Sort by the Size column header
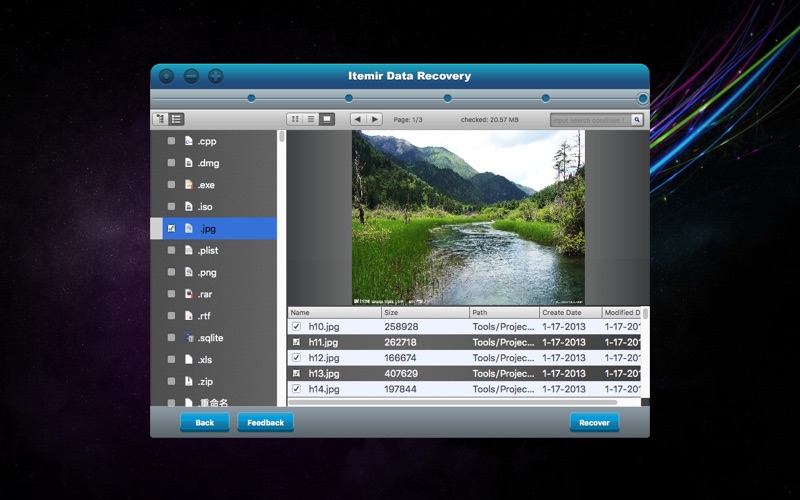The width and height of the screenshot is (800, 500). coord(425,312)
